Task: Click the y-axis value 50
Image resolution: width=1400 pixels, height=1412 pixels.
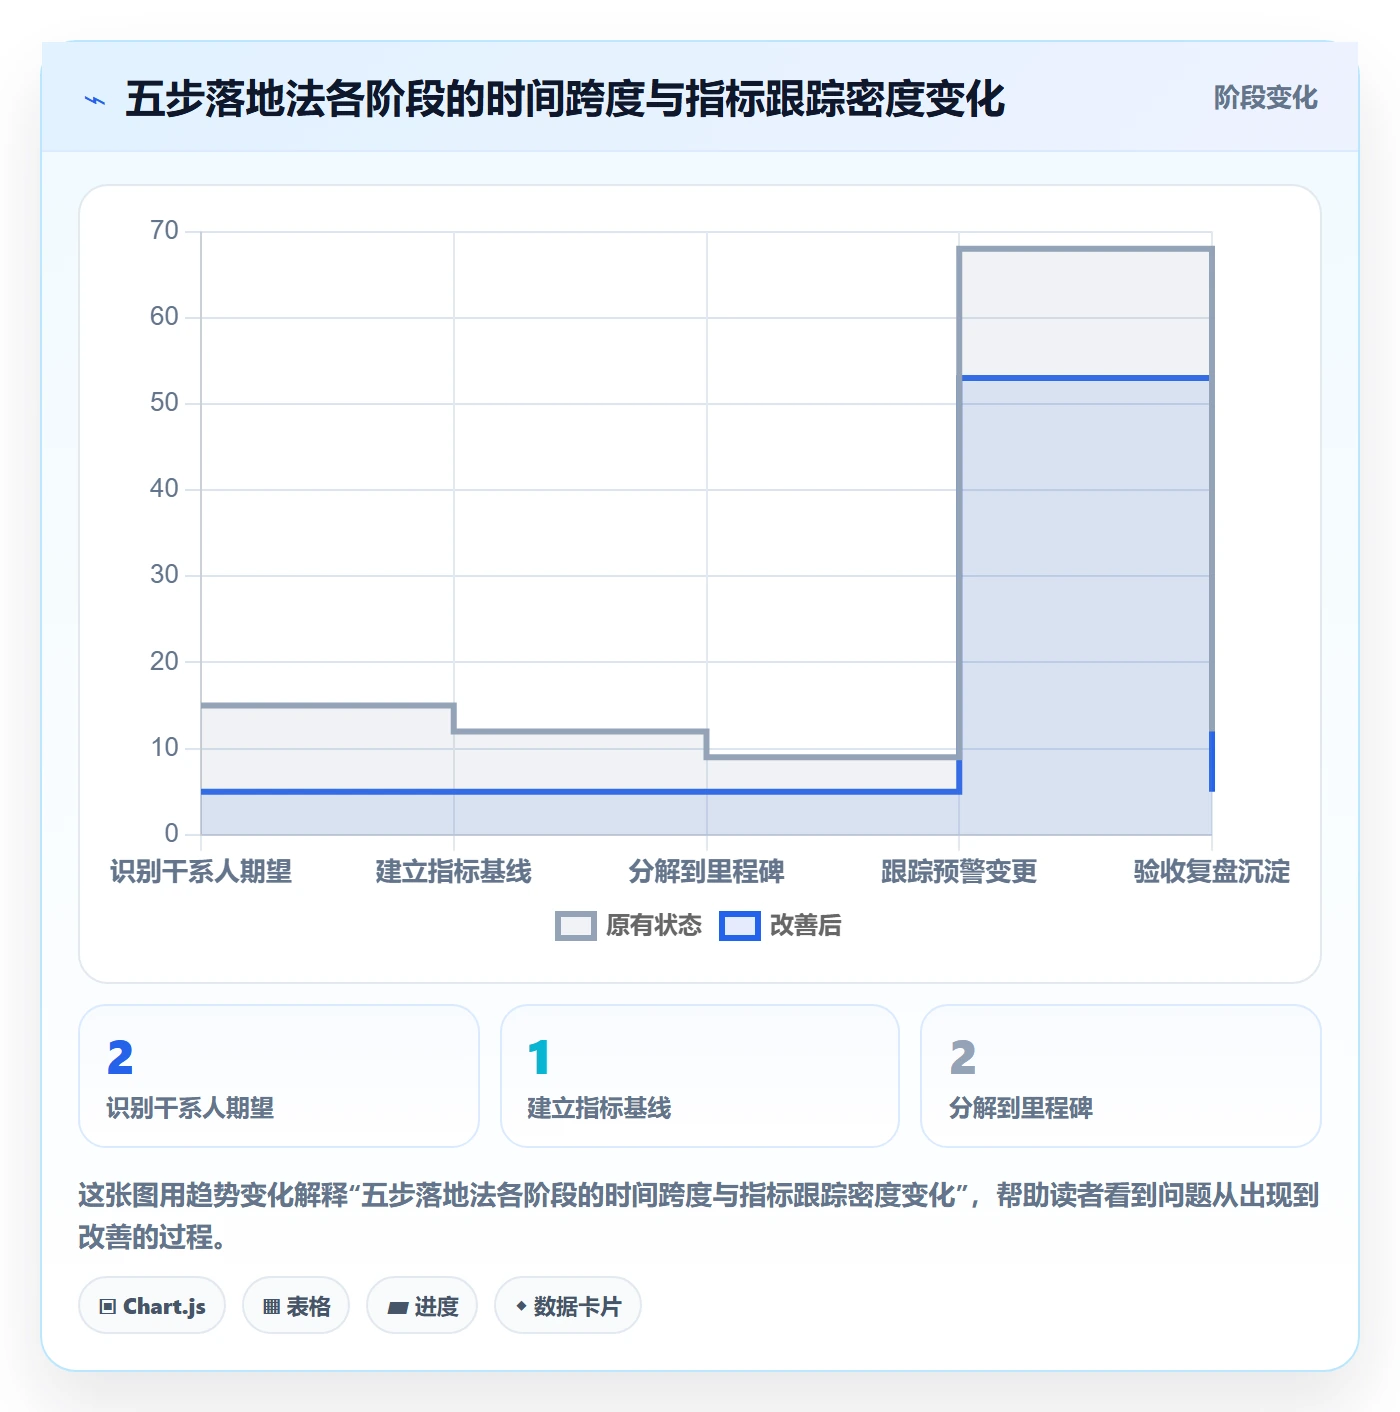Action: tap(164, 403)
